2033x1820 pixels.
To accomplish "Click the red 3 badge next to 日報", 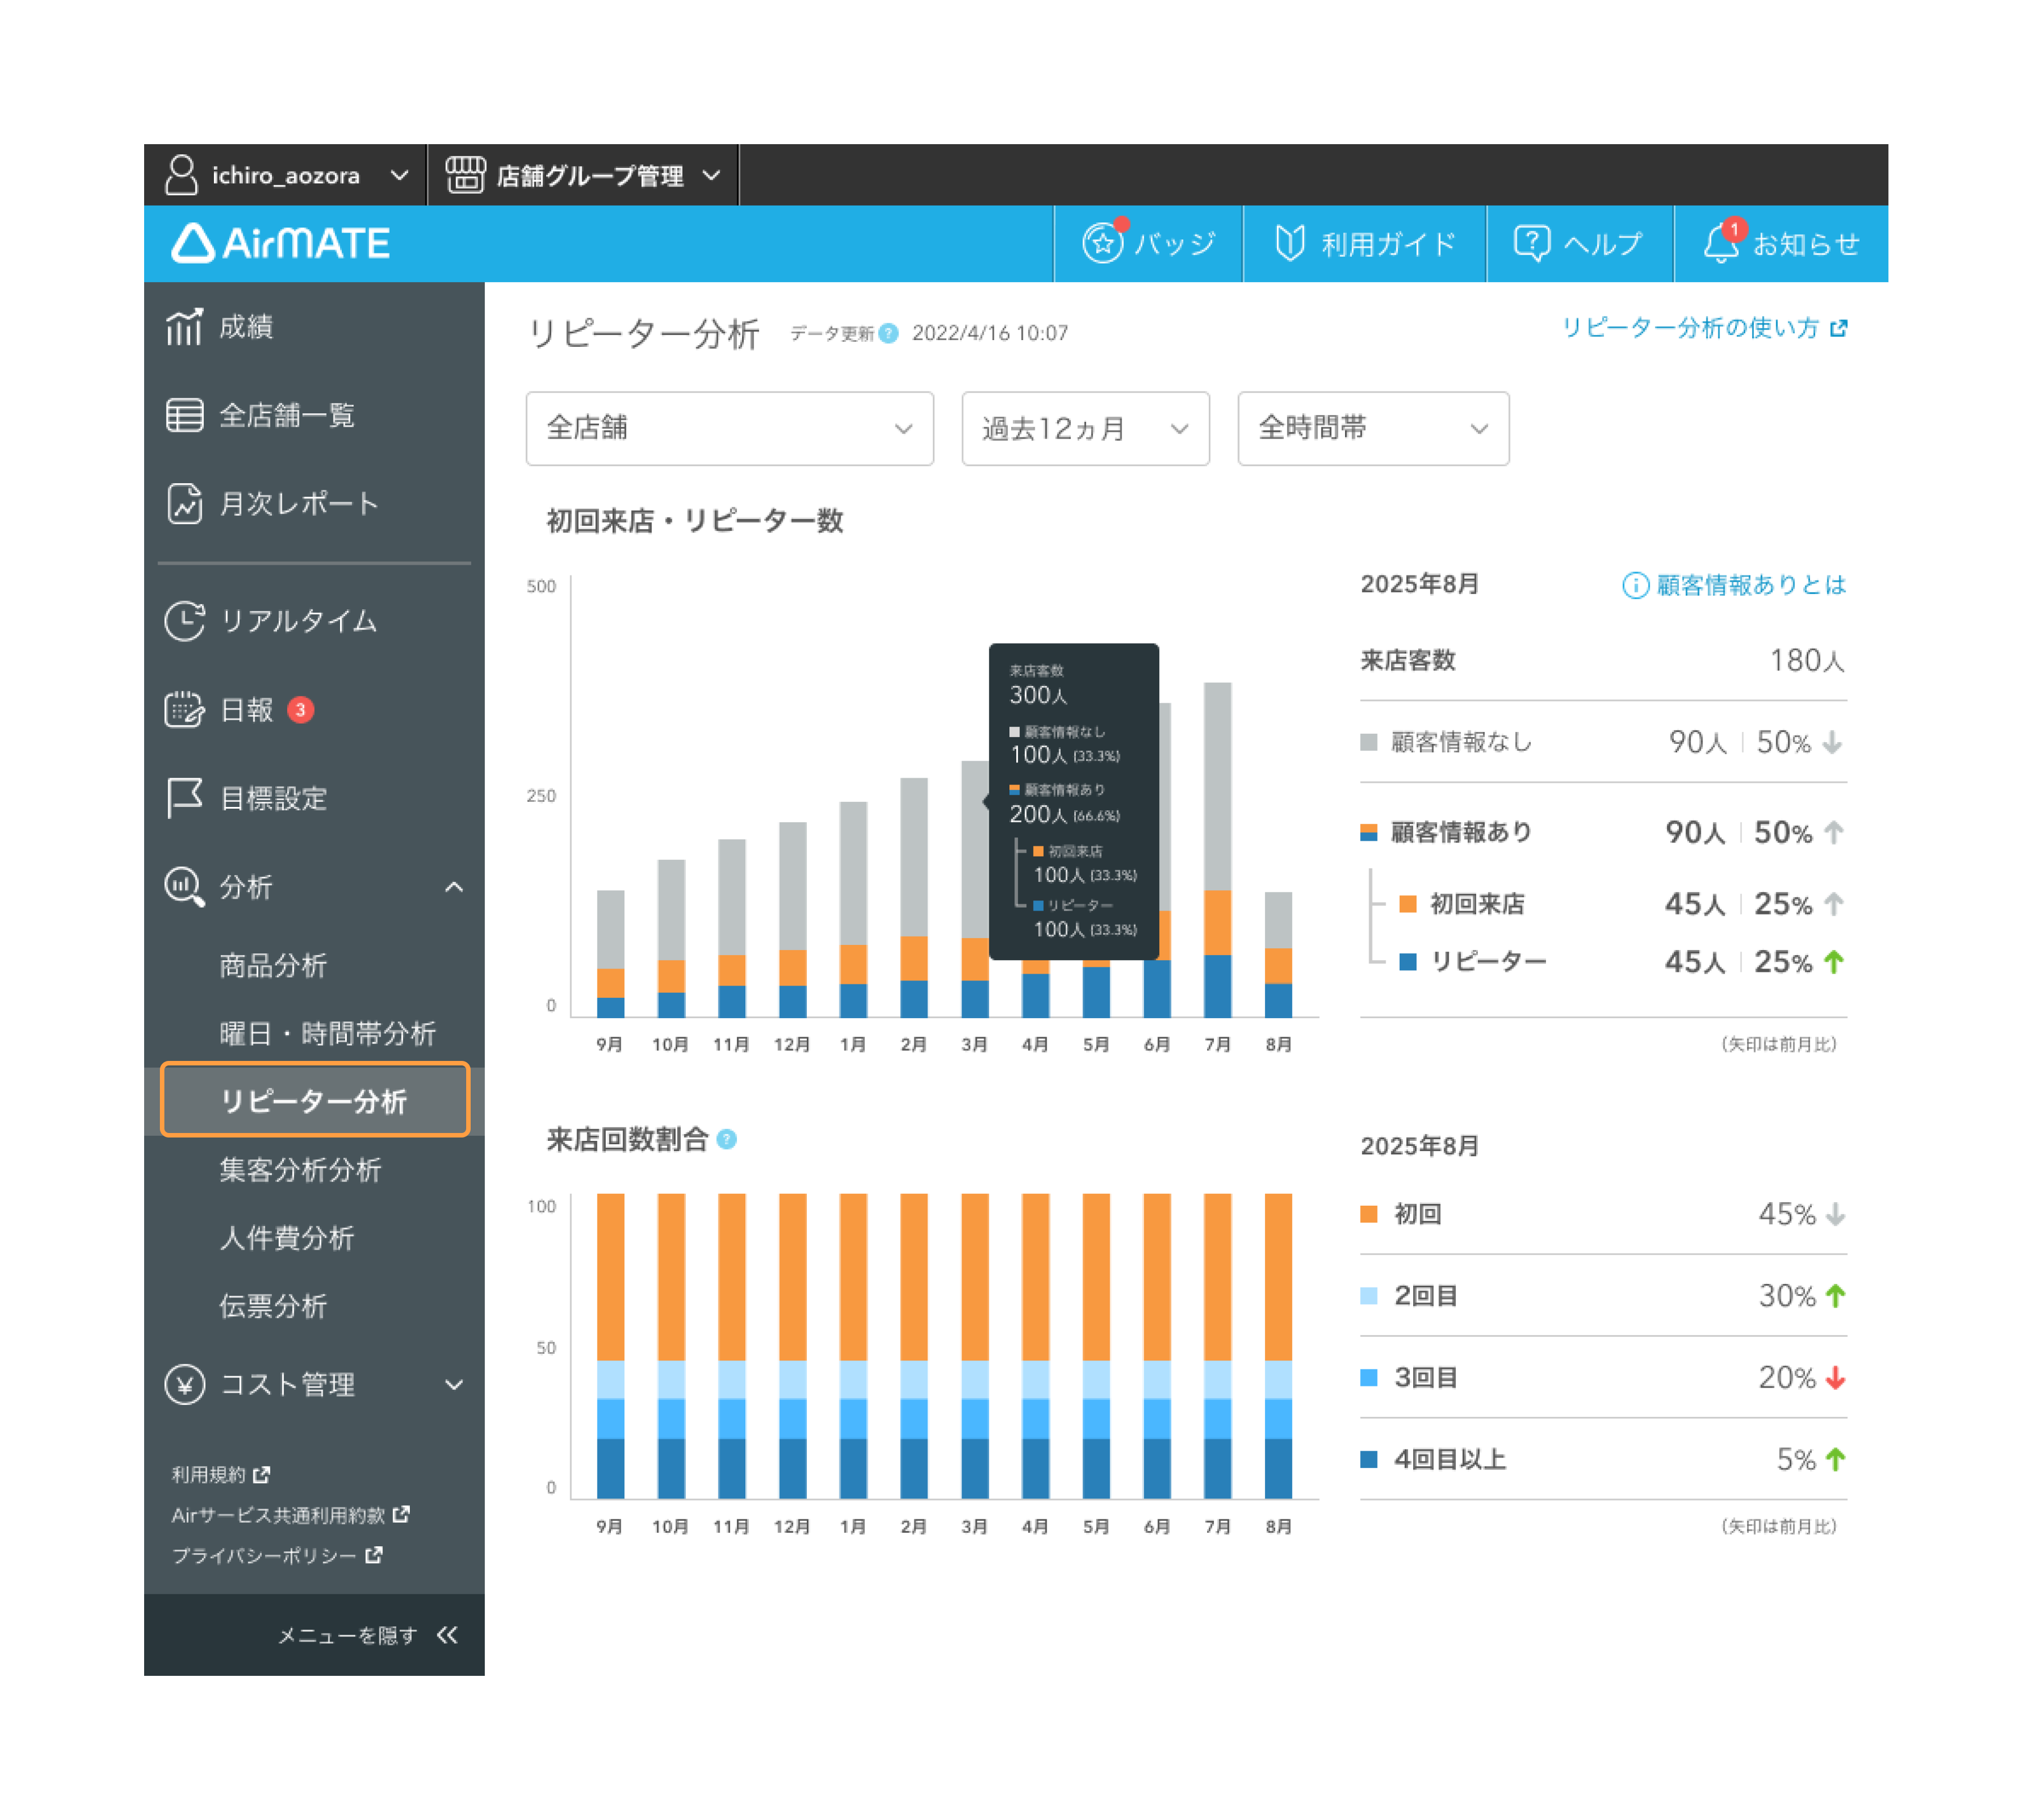I will [300, 710].
